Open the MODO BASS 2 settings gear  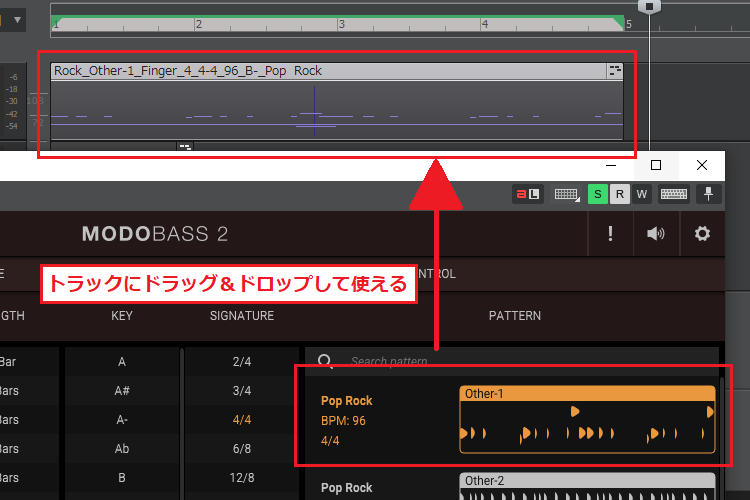pyautogui.click(x=702, y=233)
